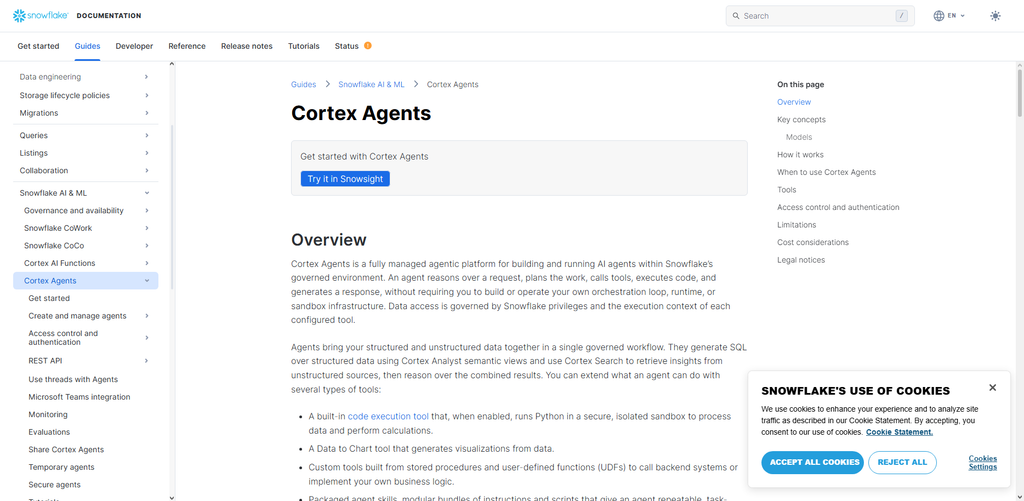Jump to Models subsection
This screenshot has height=501, width=1024.
coord(799,137)
